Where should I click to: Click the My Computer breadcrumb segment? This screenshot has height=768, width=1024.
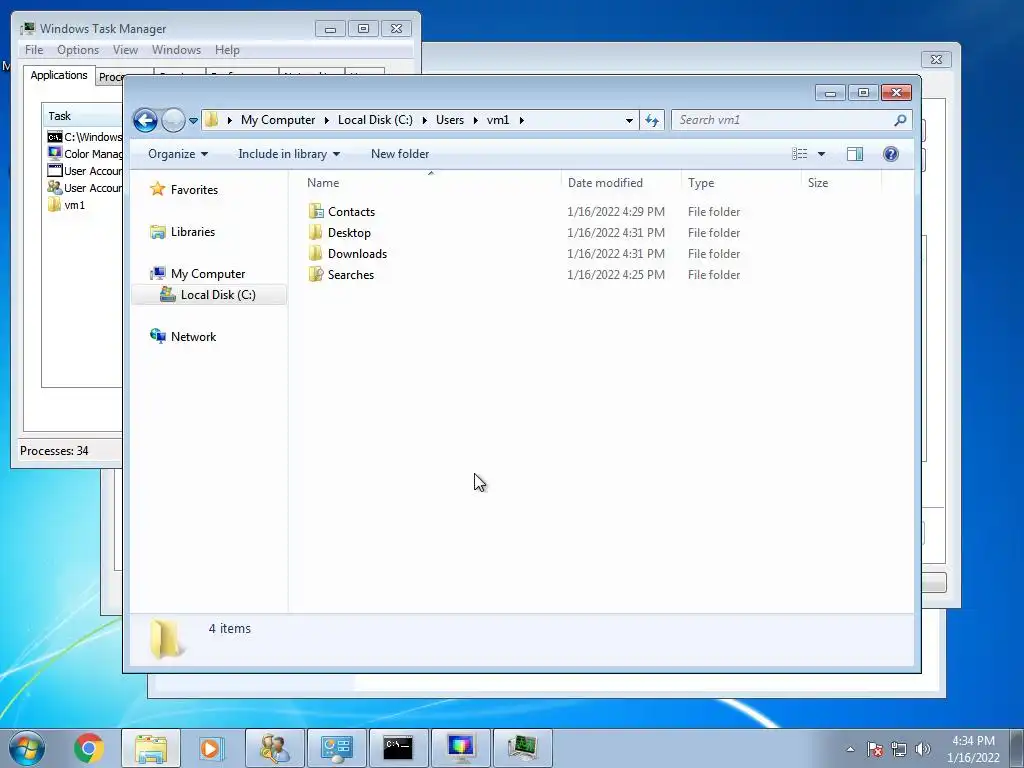[x=278, y=120]
